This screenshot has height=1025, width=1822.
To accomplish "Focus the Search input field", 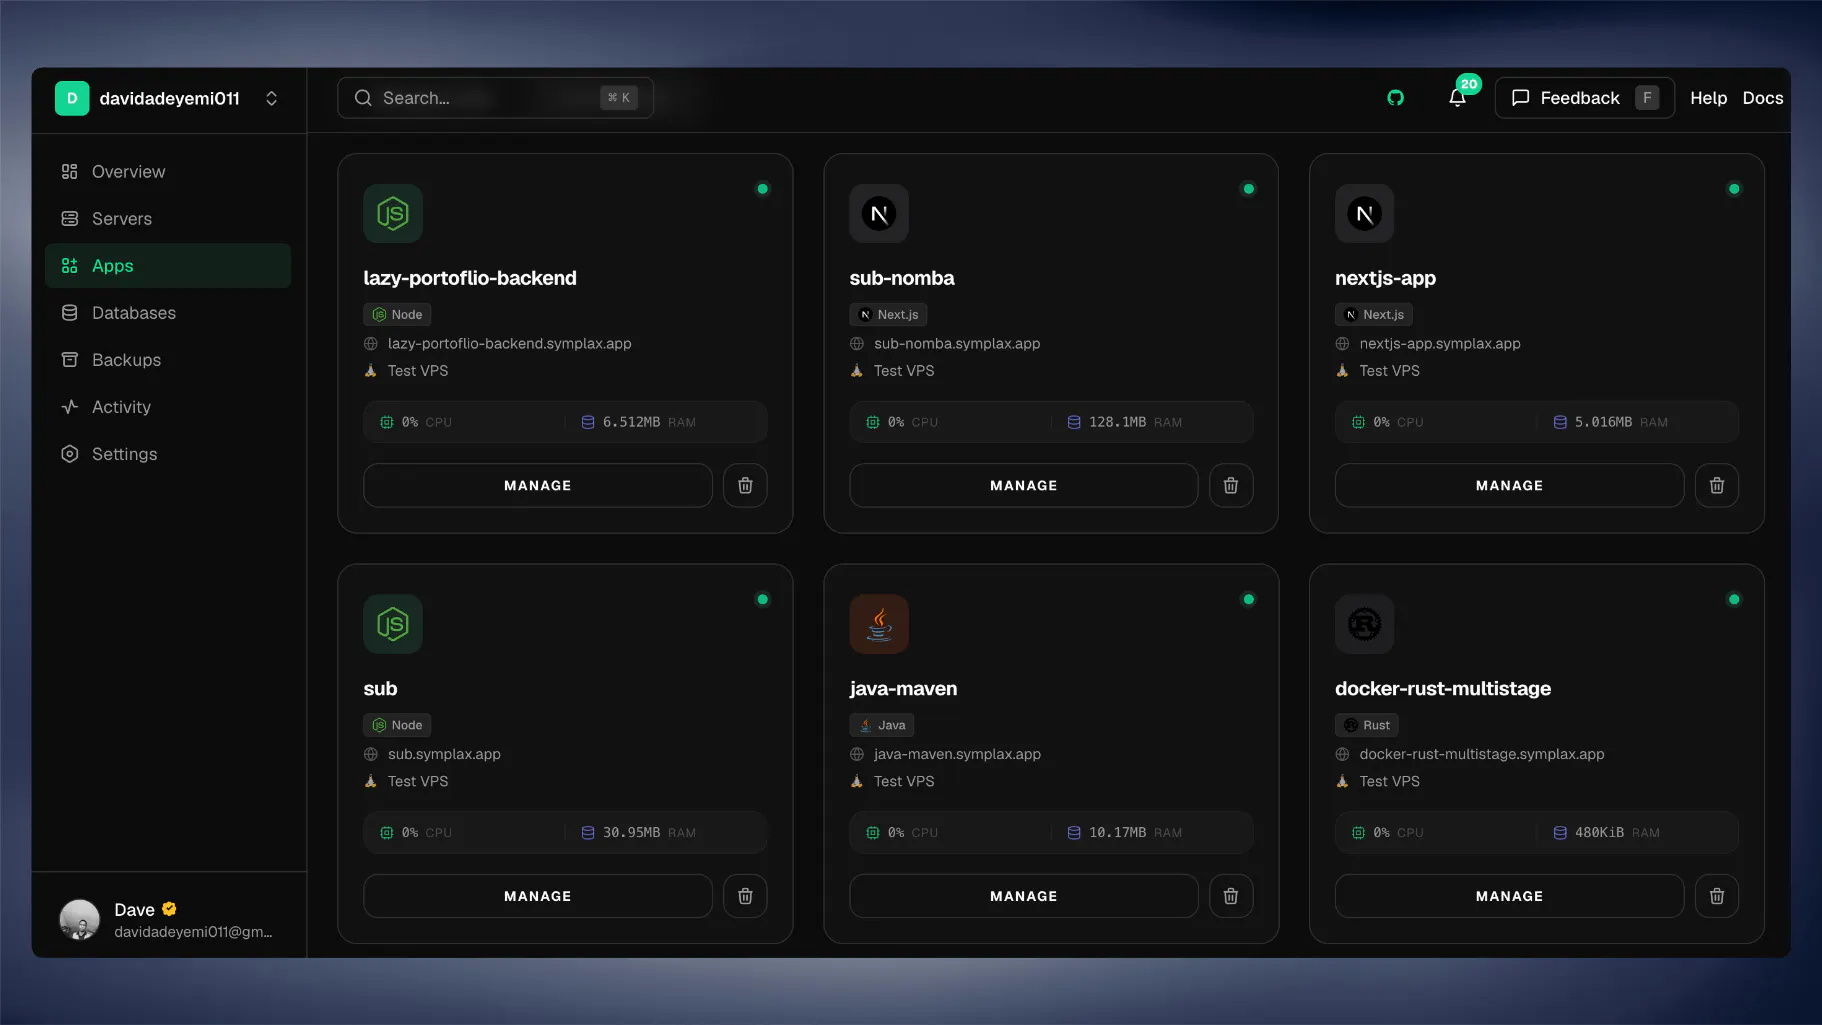I will click(x=495, y=98).
